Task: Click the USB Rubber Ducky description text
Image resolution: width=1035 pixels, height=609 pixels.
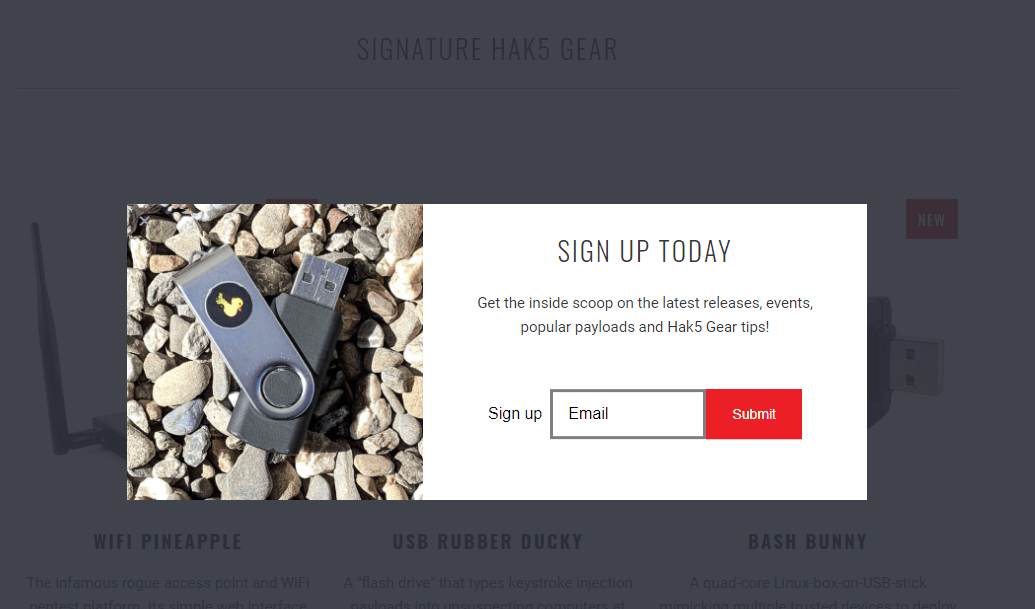Action: 488,593
